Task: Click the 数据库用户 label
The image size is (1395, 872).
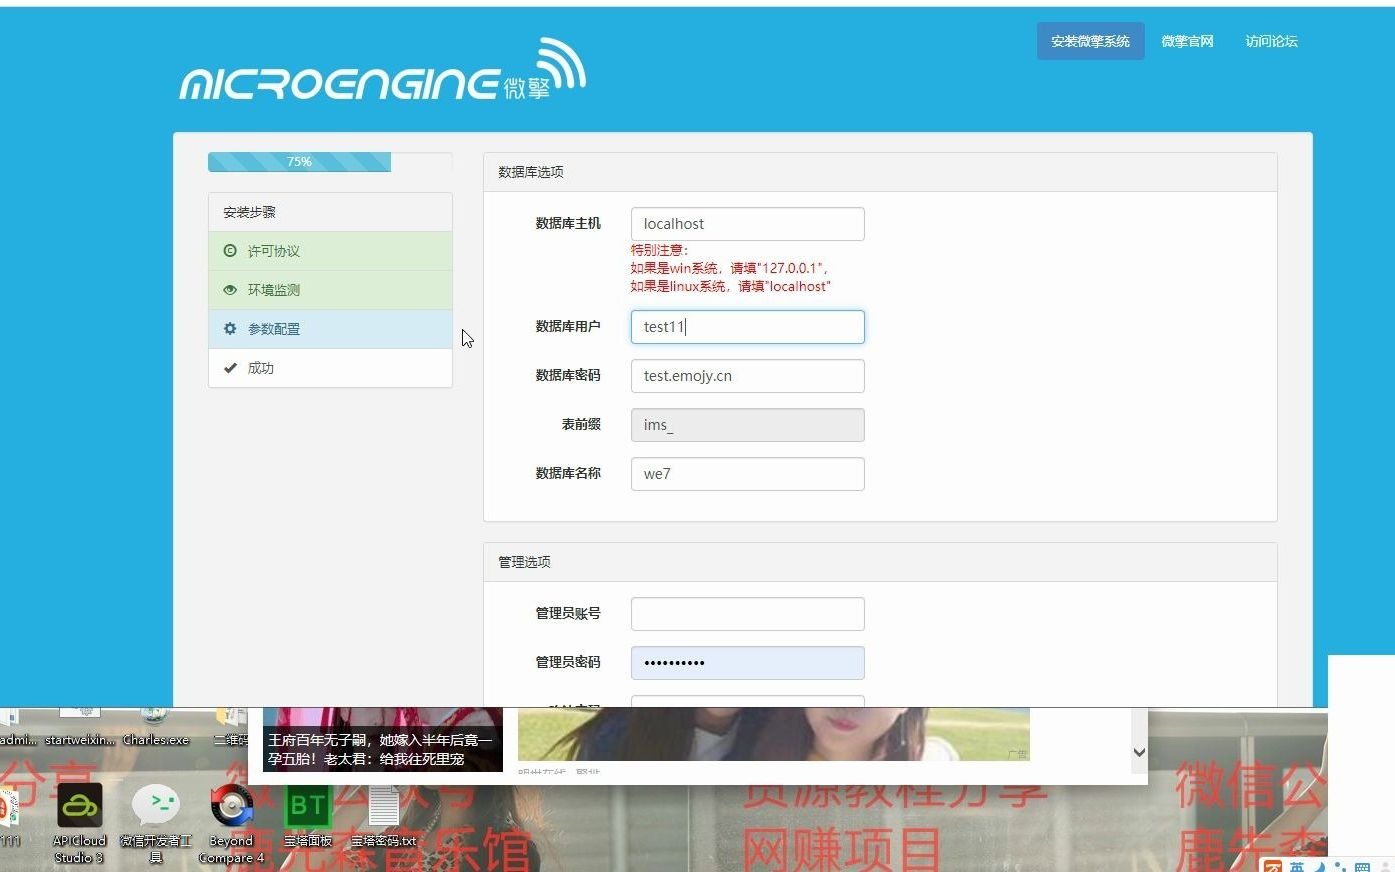Action: 568,326
